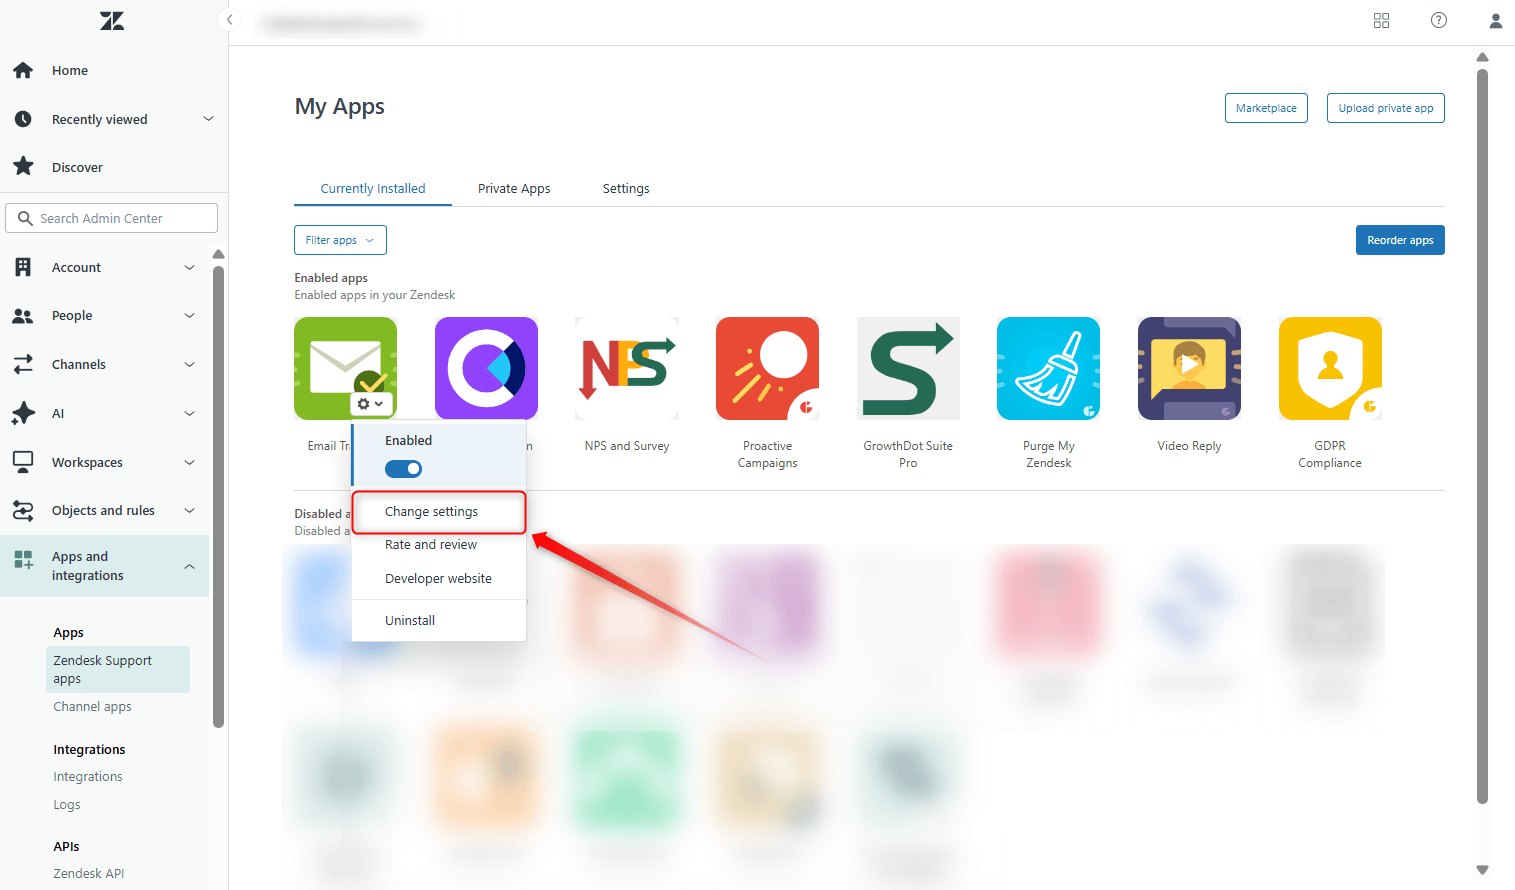Open the user profile icon

[1496, 20]
